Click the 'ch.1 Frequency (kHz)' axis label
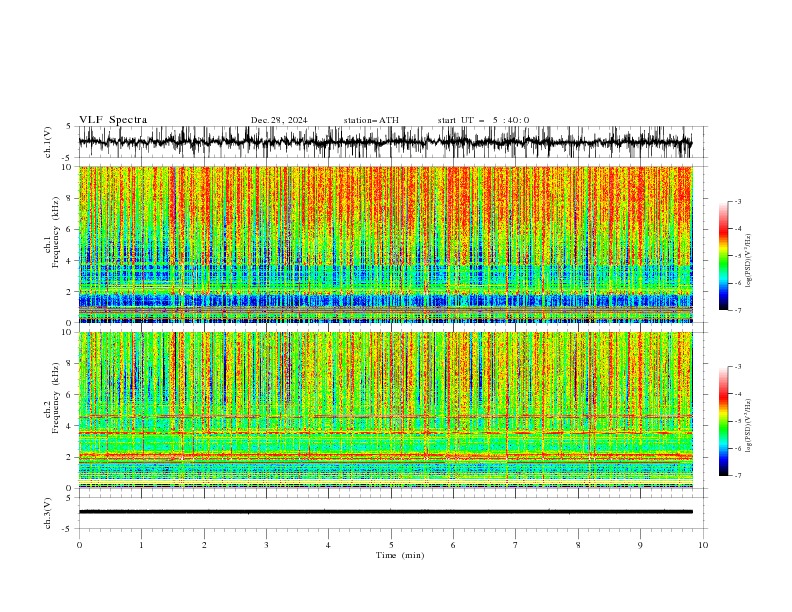792x612 pixels. [x=52, y=232]
